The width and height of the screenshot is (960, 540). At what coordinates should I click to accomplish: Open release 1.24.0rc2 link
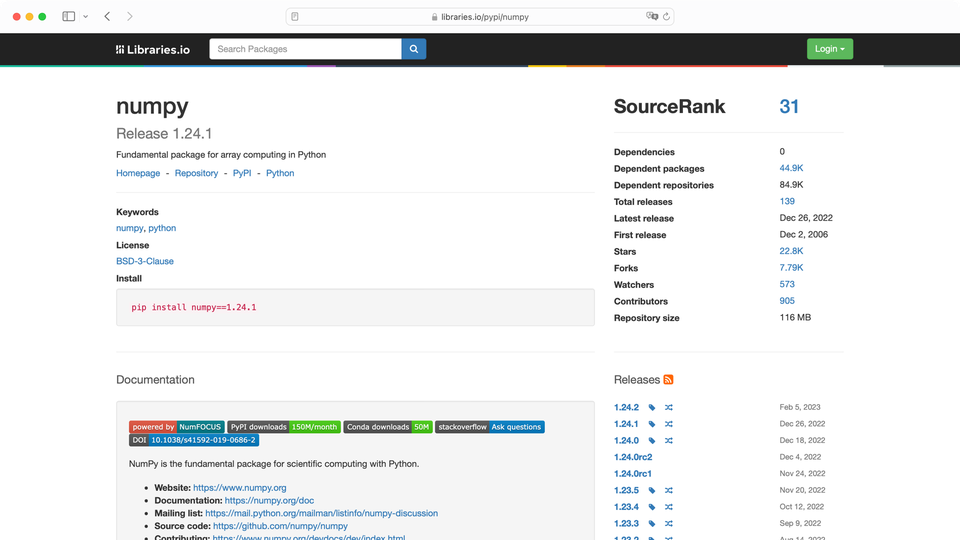click(x=633, y=457)
